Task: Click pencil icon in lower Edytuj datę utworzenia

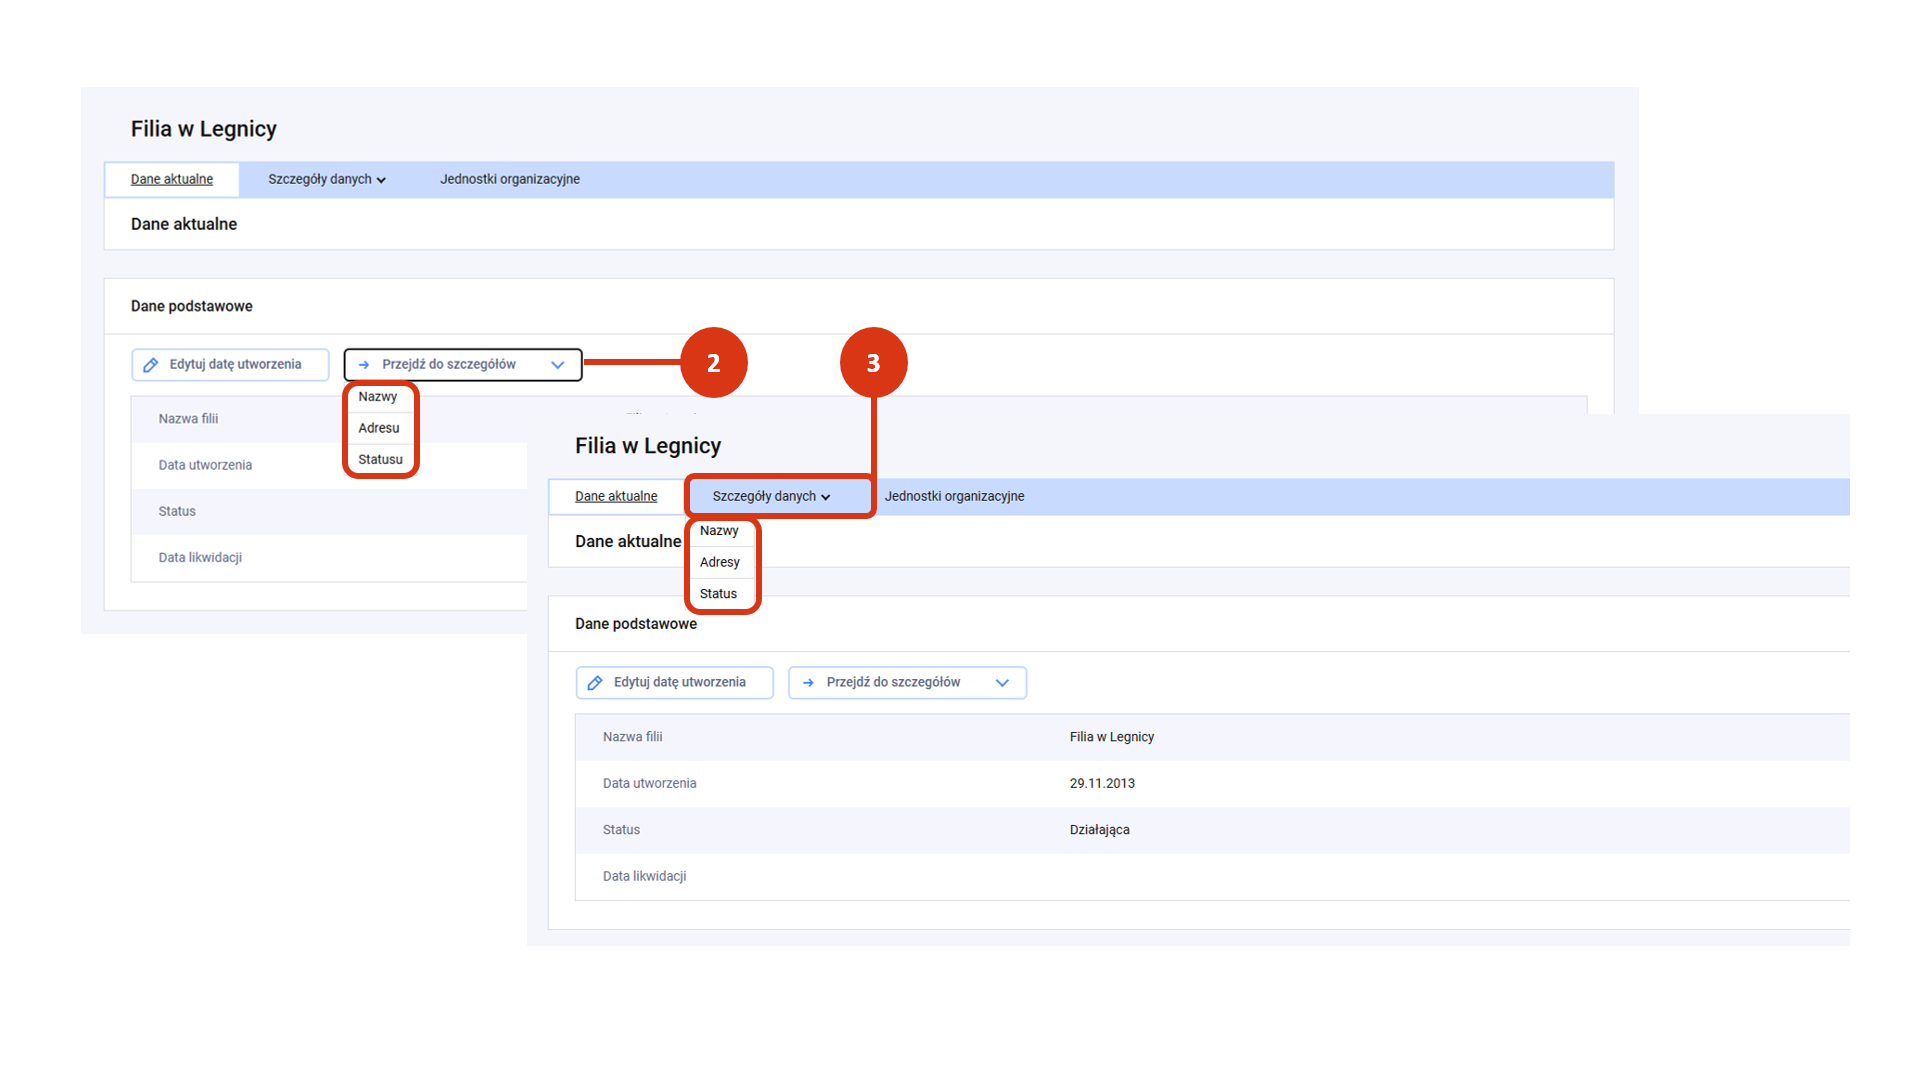Action: (595, 683)
